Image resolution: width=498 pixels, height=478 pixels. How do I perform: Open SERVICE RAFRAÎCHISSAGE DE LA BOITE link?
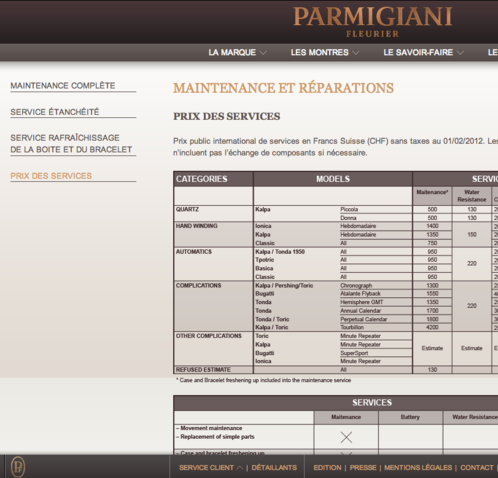(71, 144)
